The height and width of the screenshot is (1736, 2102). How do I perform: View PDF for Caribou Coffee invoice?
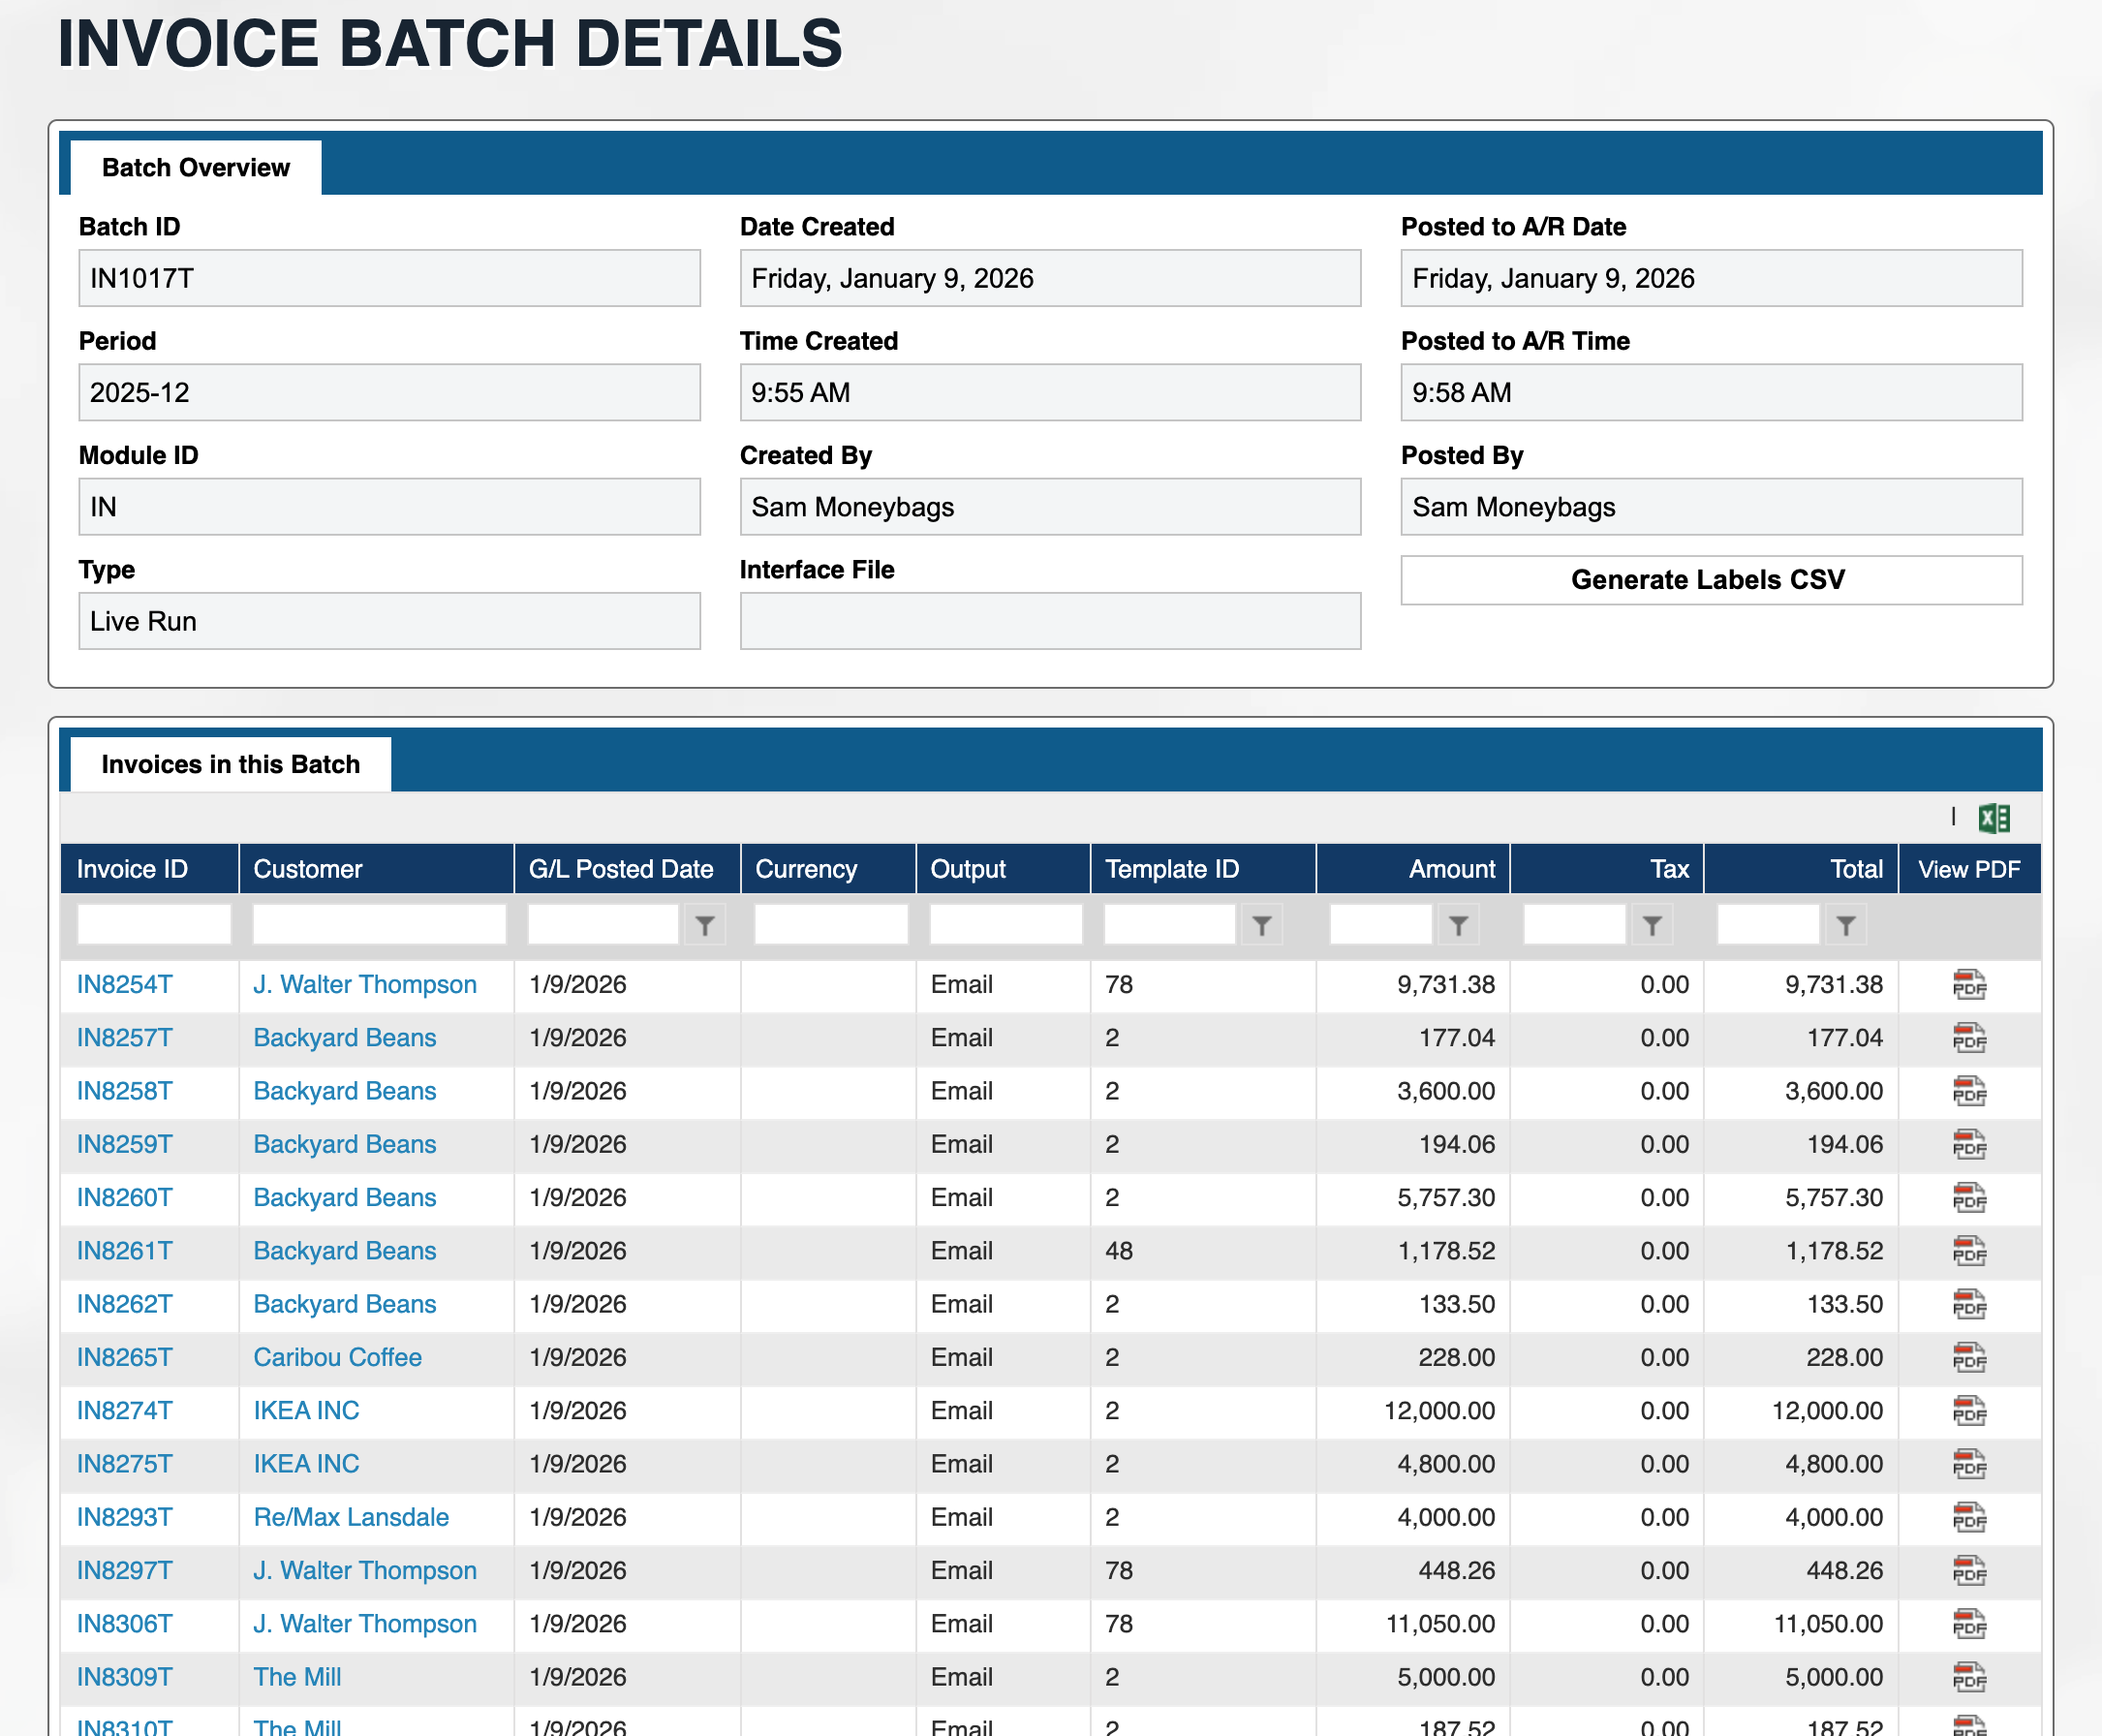tap(1968, 1358)
